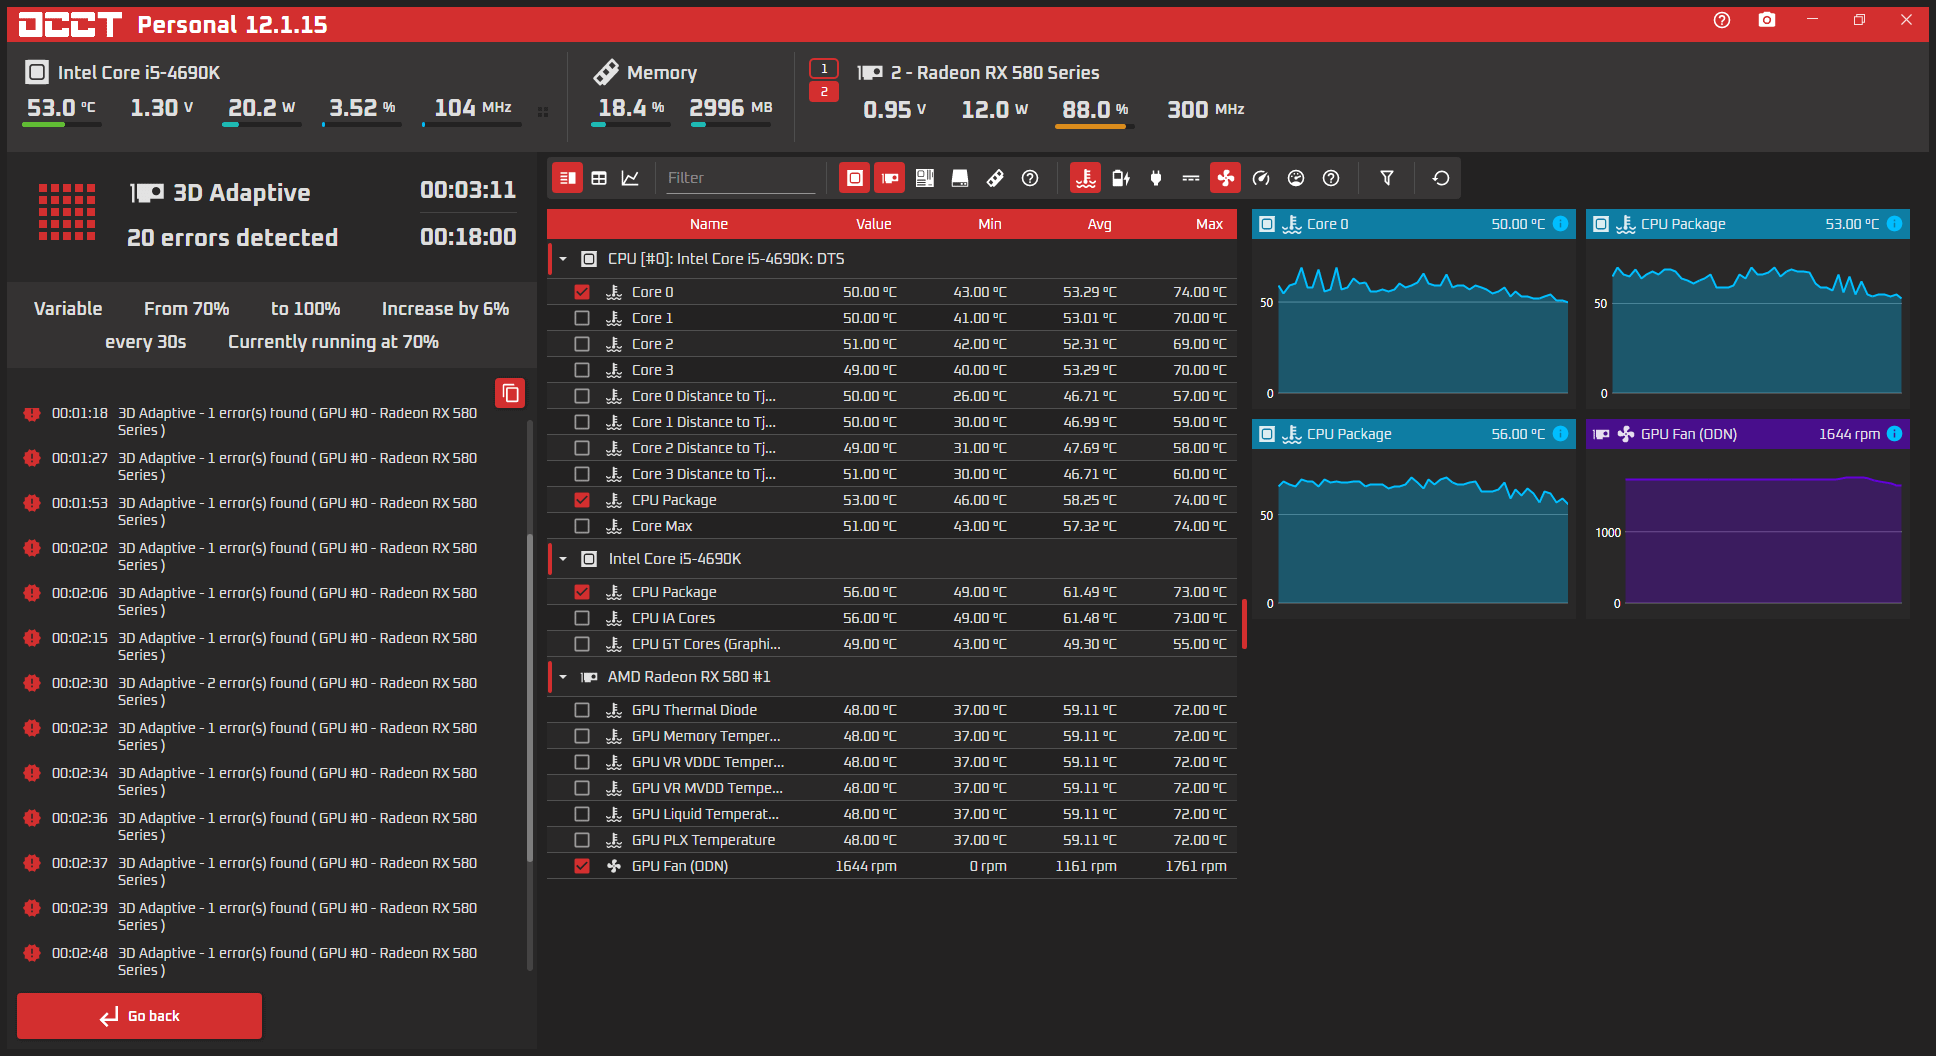1936x1056 pixels.
Task: Open info on the Core 0 graph
Action: (1560, 224)
